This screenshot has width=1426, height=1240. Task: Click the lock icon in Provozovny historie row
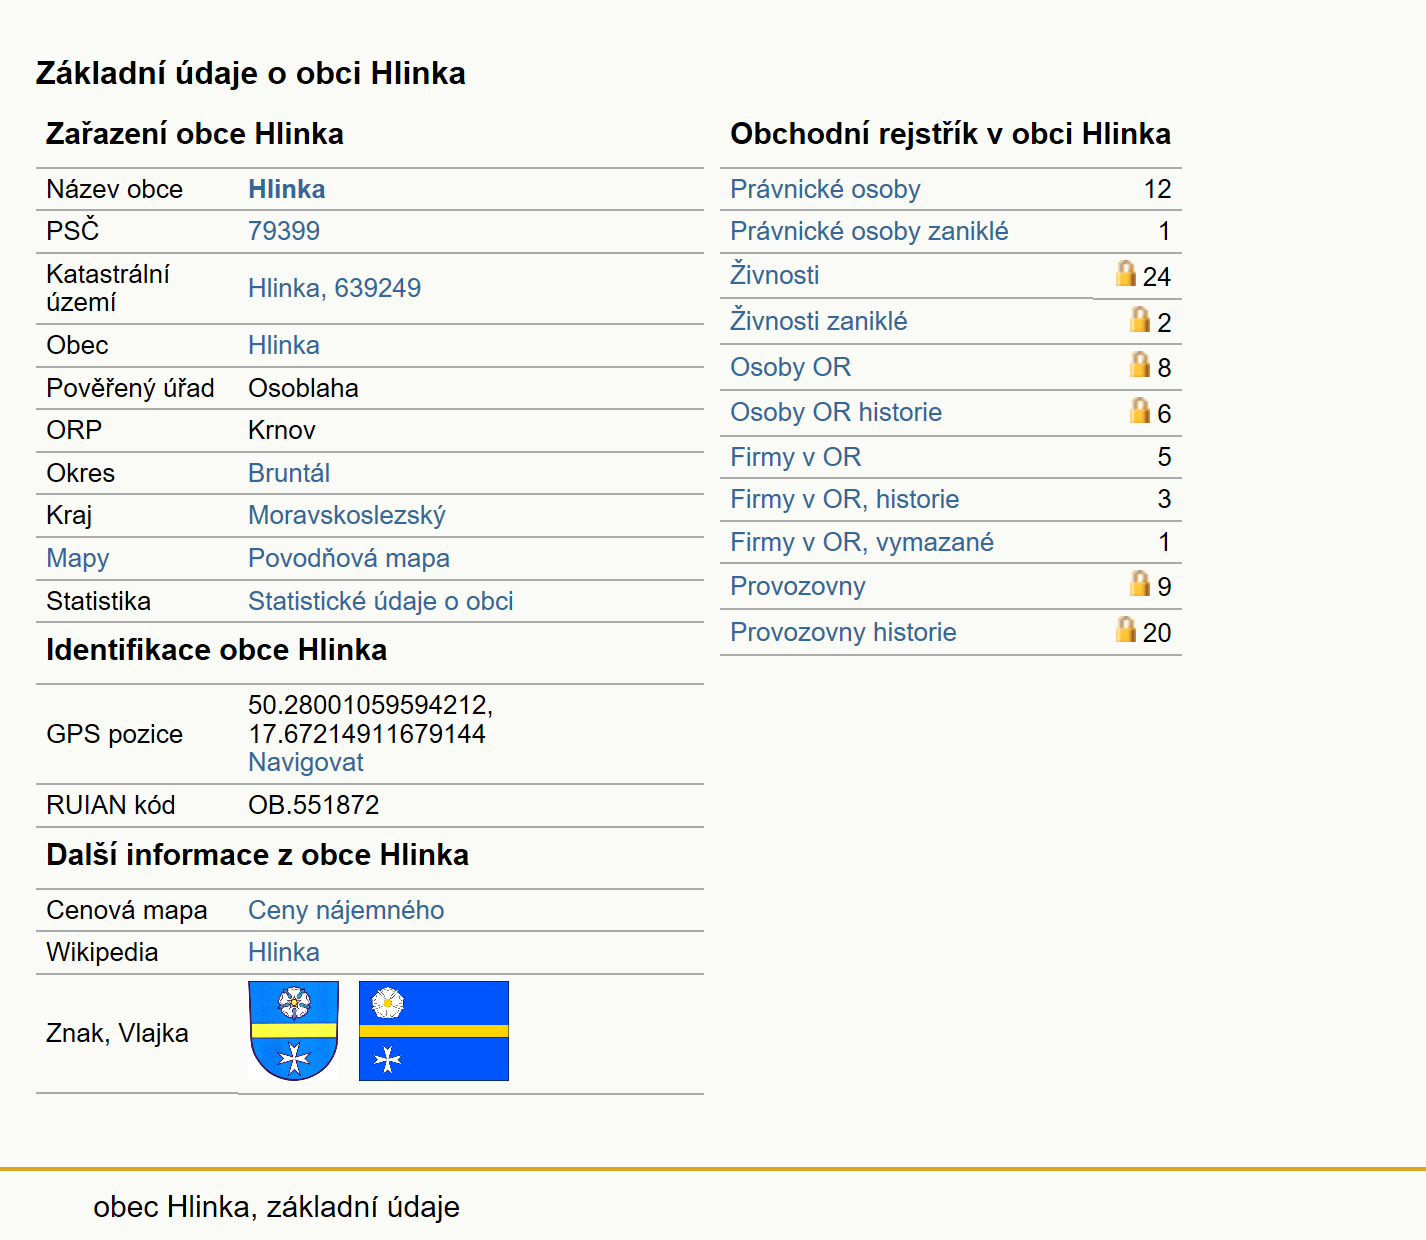(x=1126, y=629)
